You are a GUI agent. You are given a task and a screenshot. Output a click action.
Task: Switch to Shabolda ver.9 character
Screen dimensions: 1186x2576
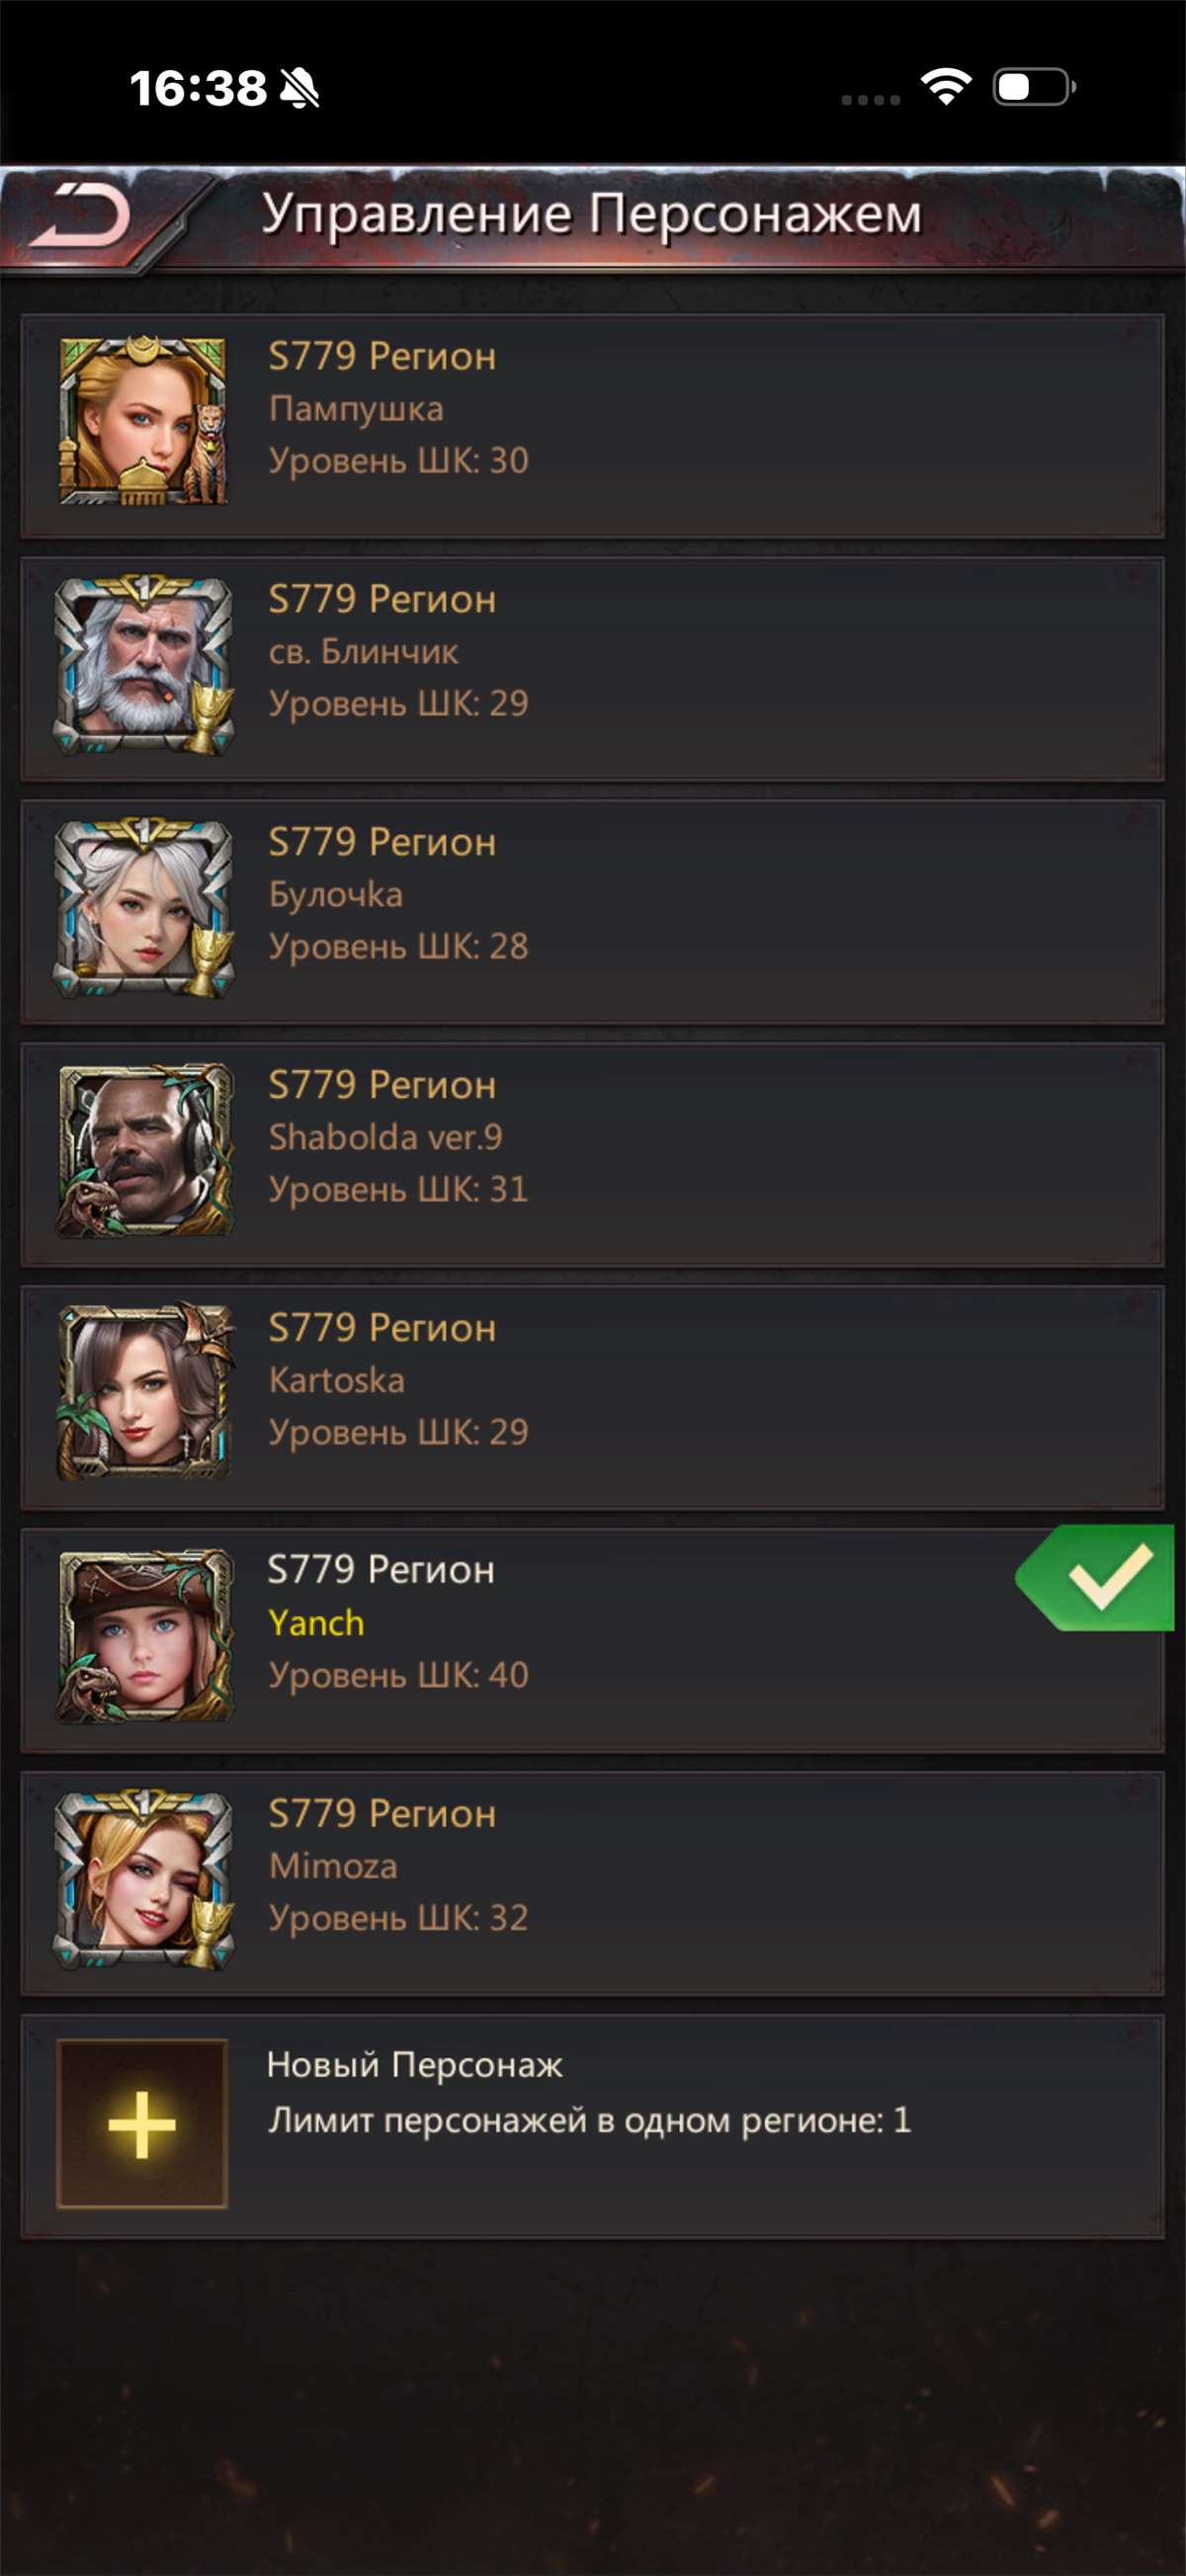point(592,1155)
